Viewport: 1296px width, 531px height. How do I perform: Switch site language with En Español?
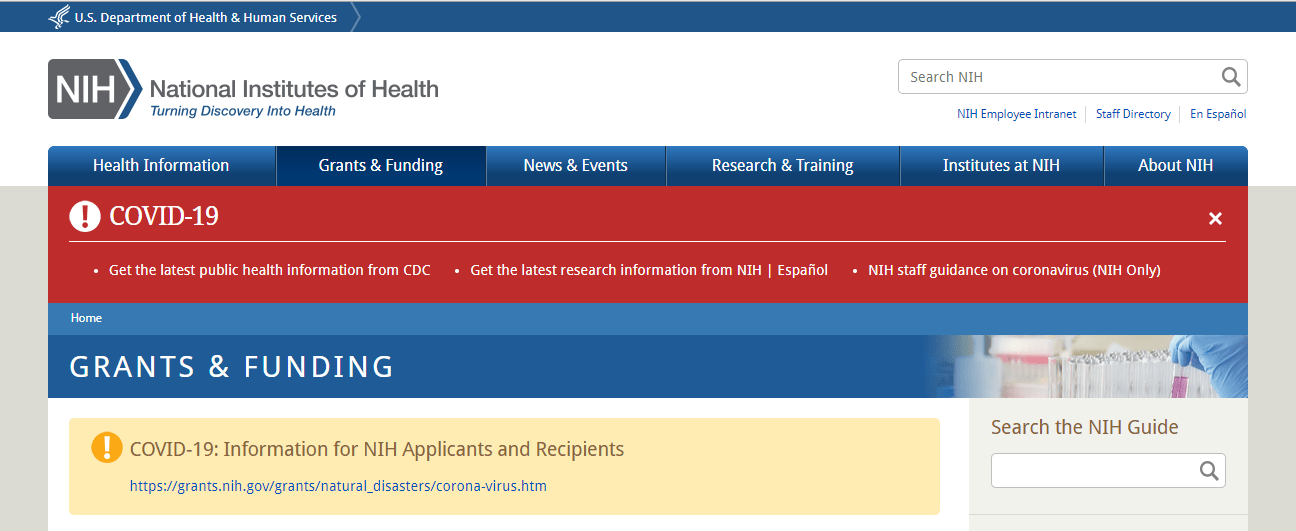(1218, 114)
